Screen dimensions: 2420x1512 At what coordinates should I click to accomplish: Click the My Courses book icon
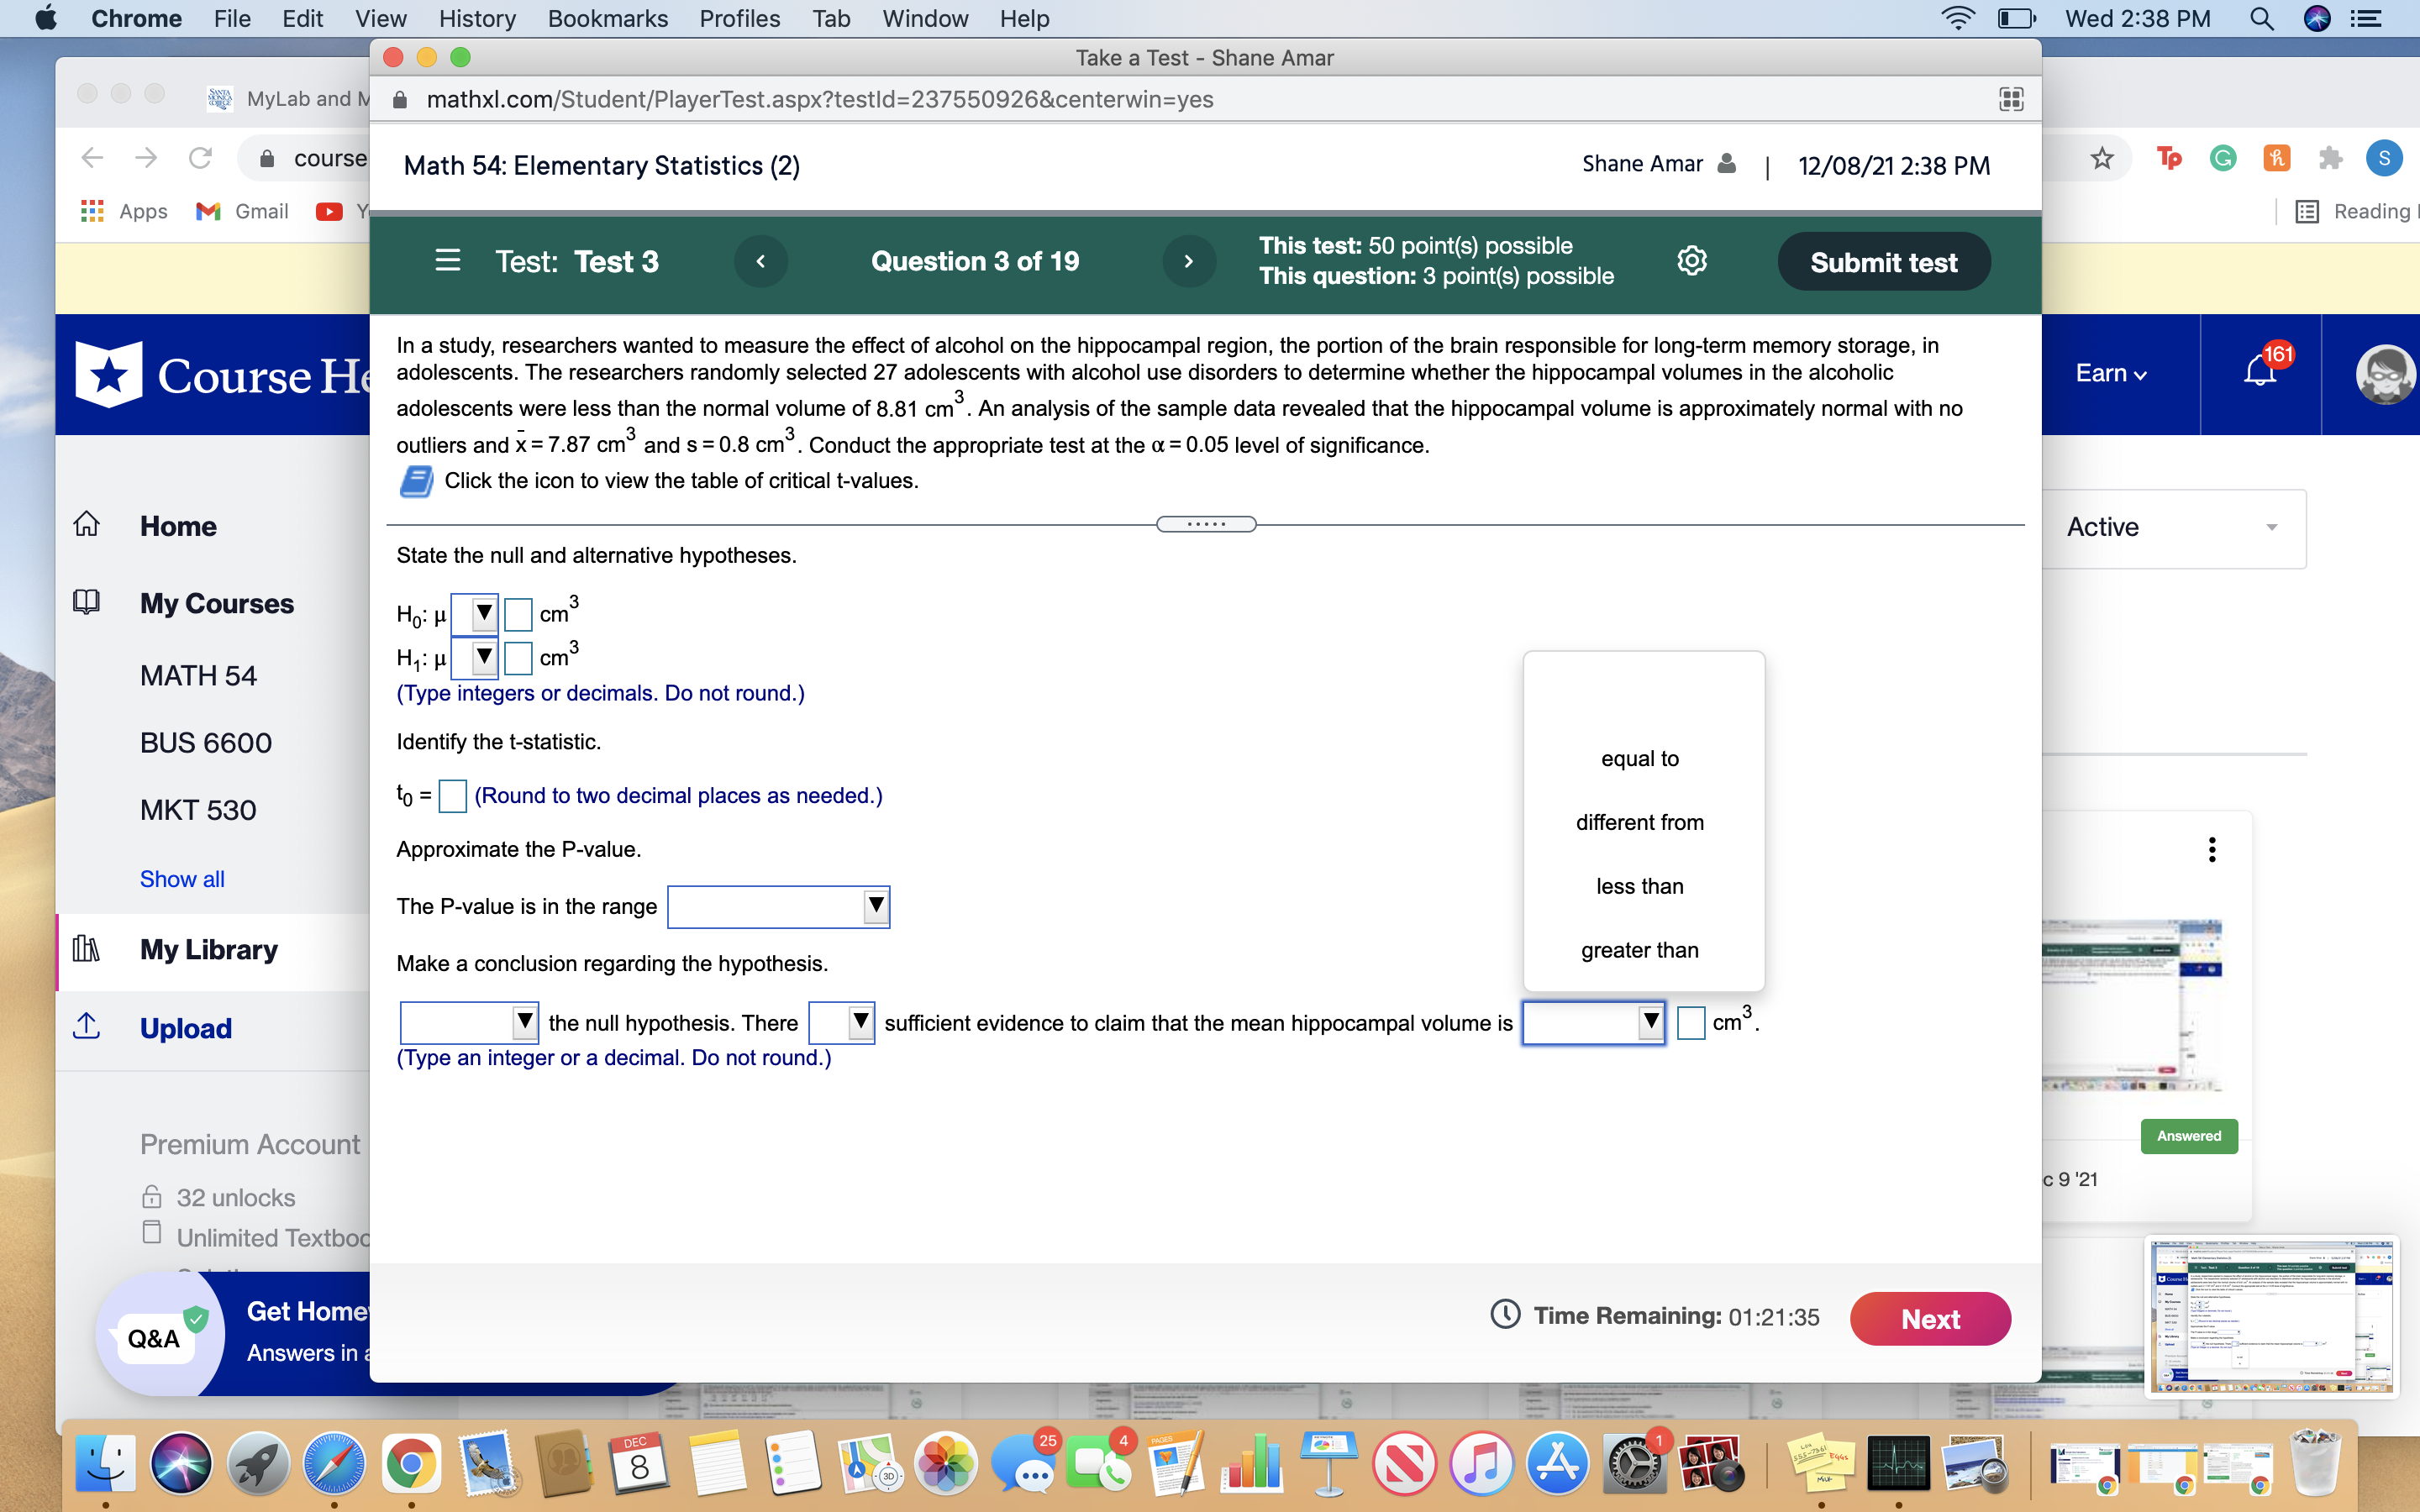[87, 601]
